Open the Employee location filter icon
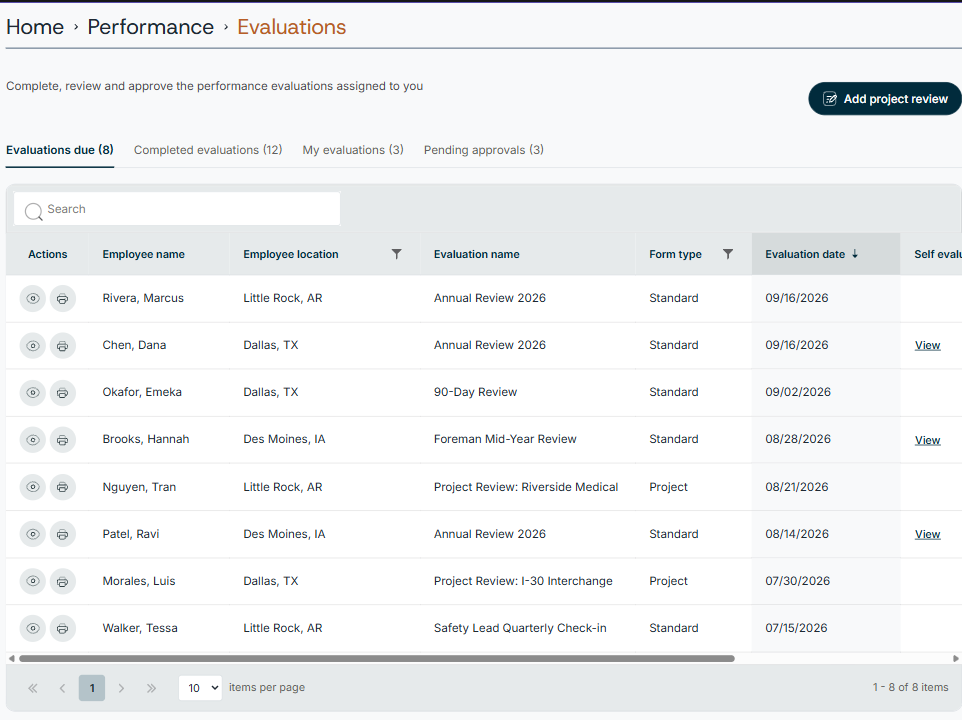Screen dimensions: 962x720 (397, 254)
